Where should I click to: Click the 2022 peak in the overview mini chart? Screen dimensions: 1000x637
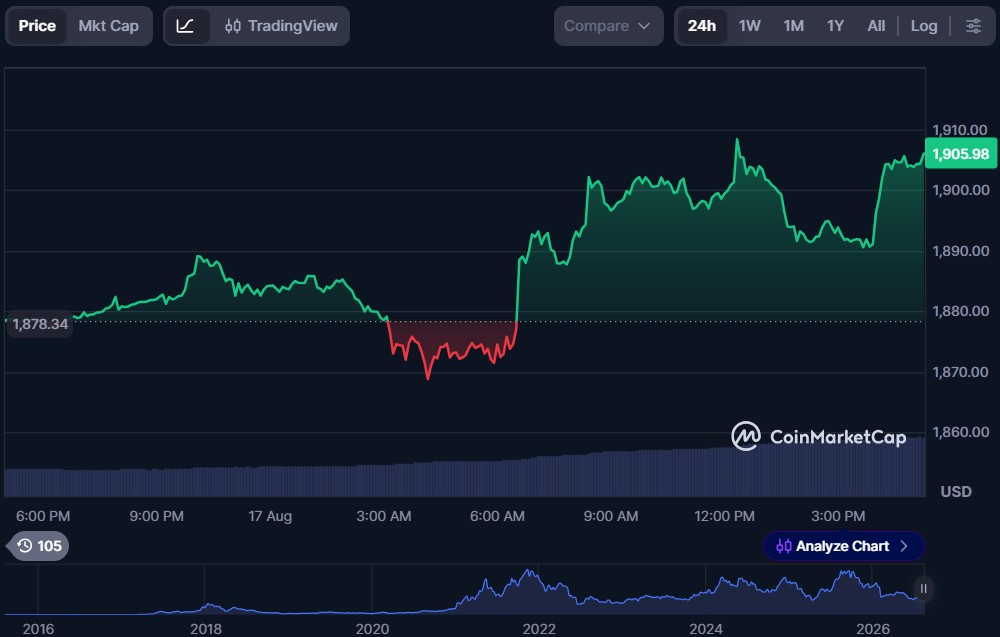tap(529, 573)
